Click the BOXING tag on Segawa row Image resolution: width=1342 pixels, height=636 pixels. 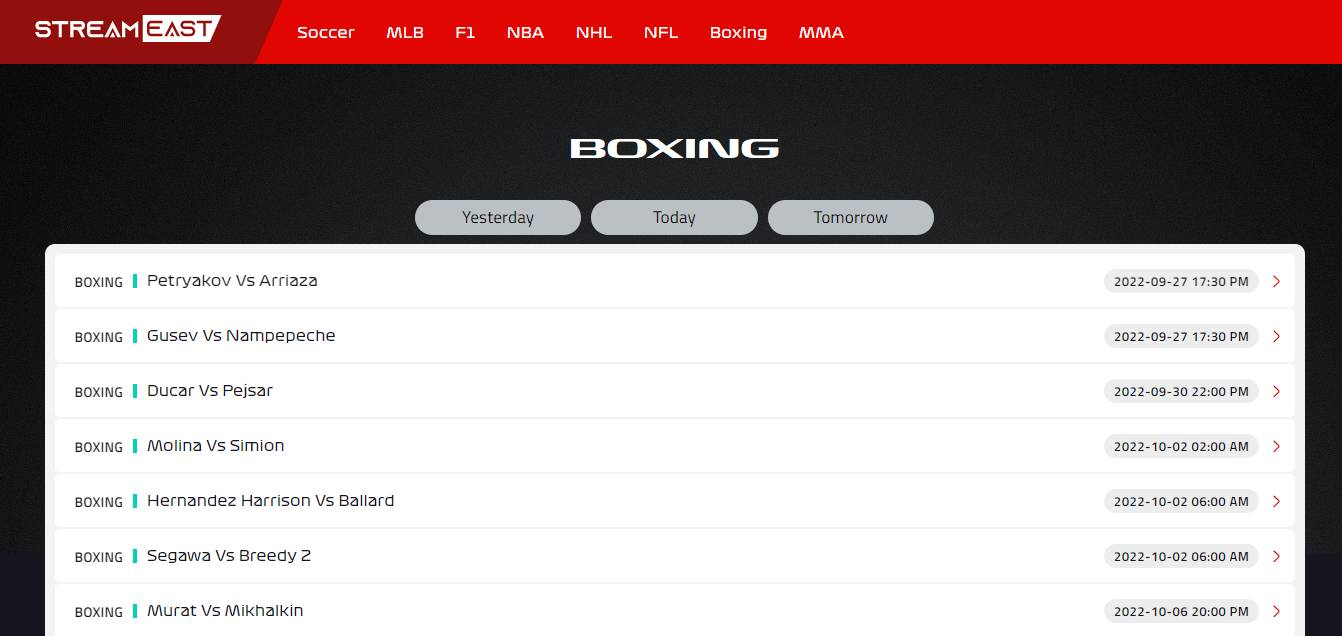pos(99,558)
